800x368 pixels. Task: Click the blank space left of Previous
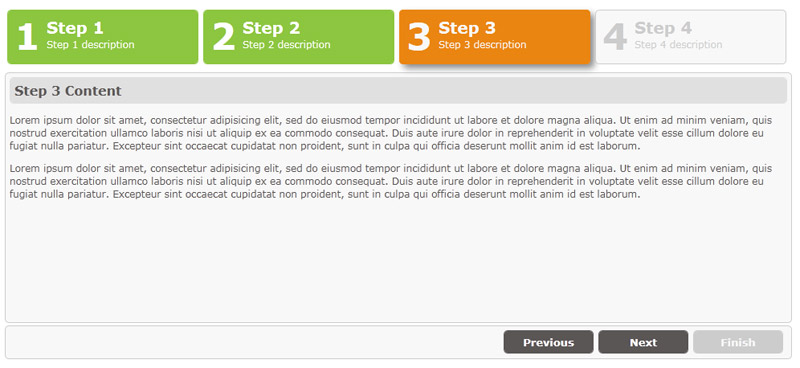pyautogui.click(x=255, y=342)
